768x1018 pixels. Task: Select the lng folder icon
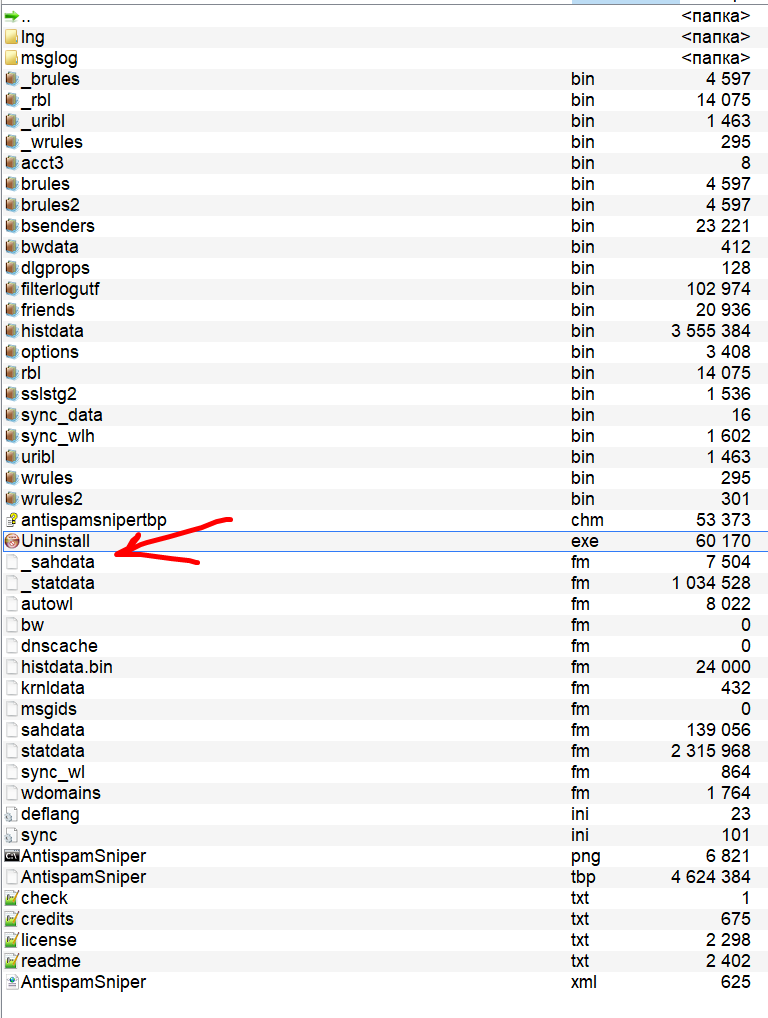click(12, 37)
